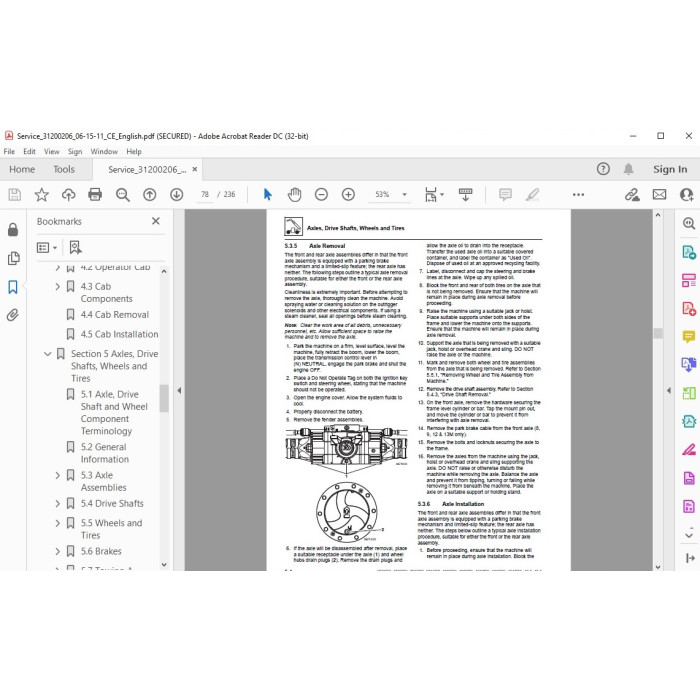Image resolution: width=700 pixels, height=700 pixels.
Task: Click the document vertical scrollbar thumb
Action: (658, 333)
